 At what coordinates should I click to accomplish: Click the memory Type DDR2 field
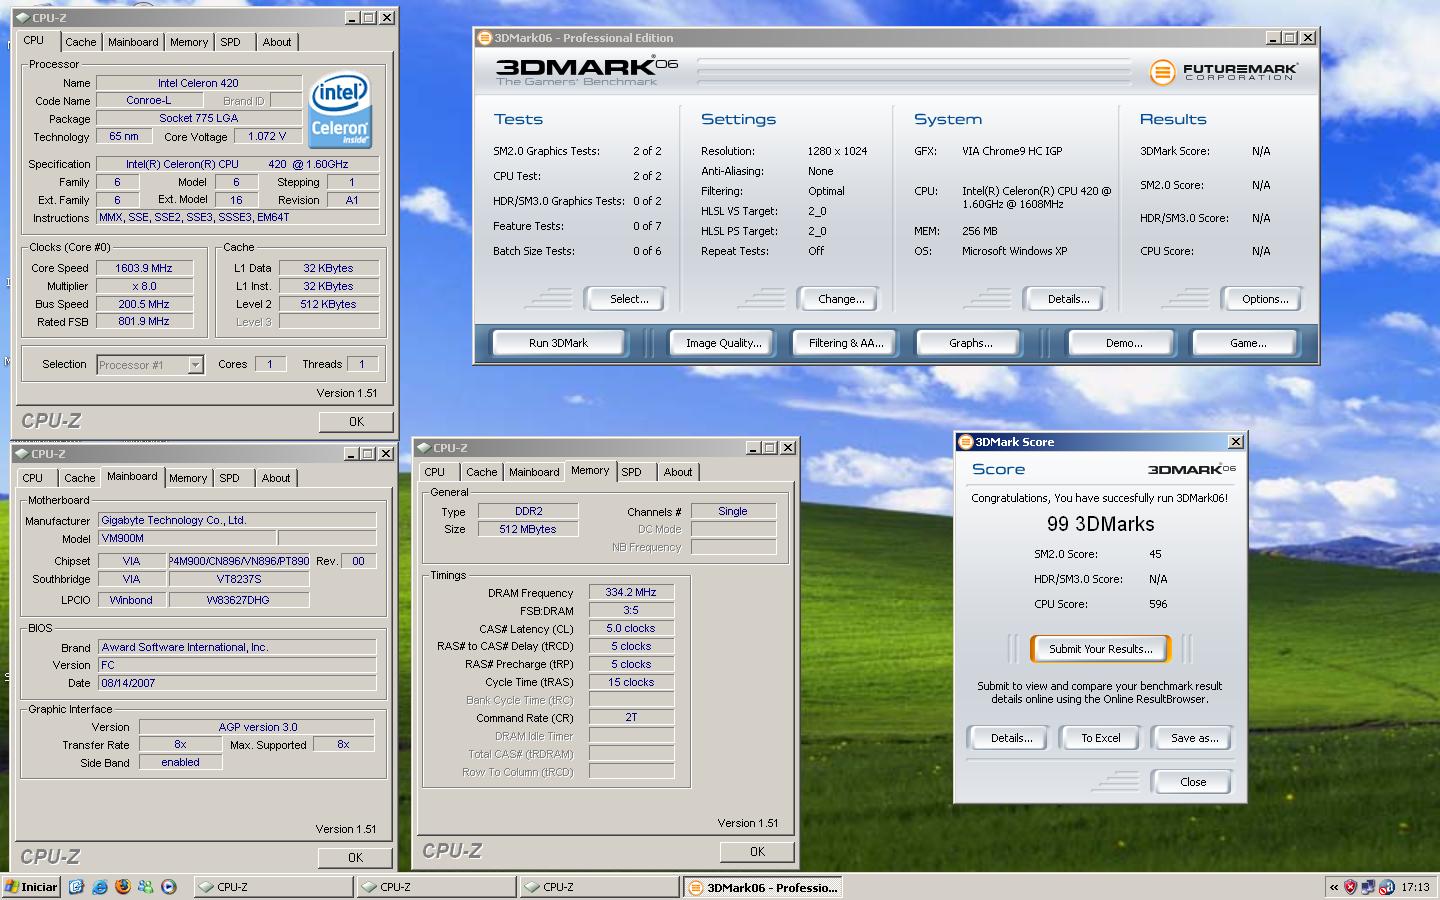528,511
